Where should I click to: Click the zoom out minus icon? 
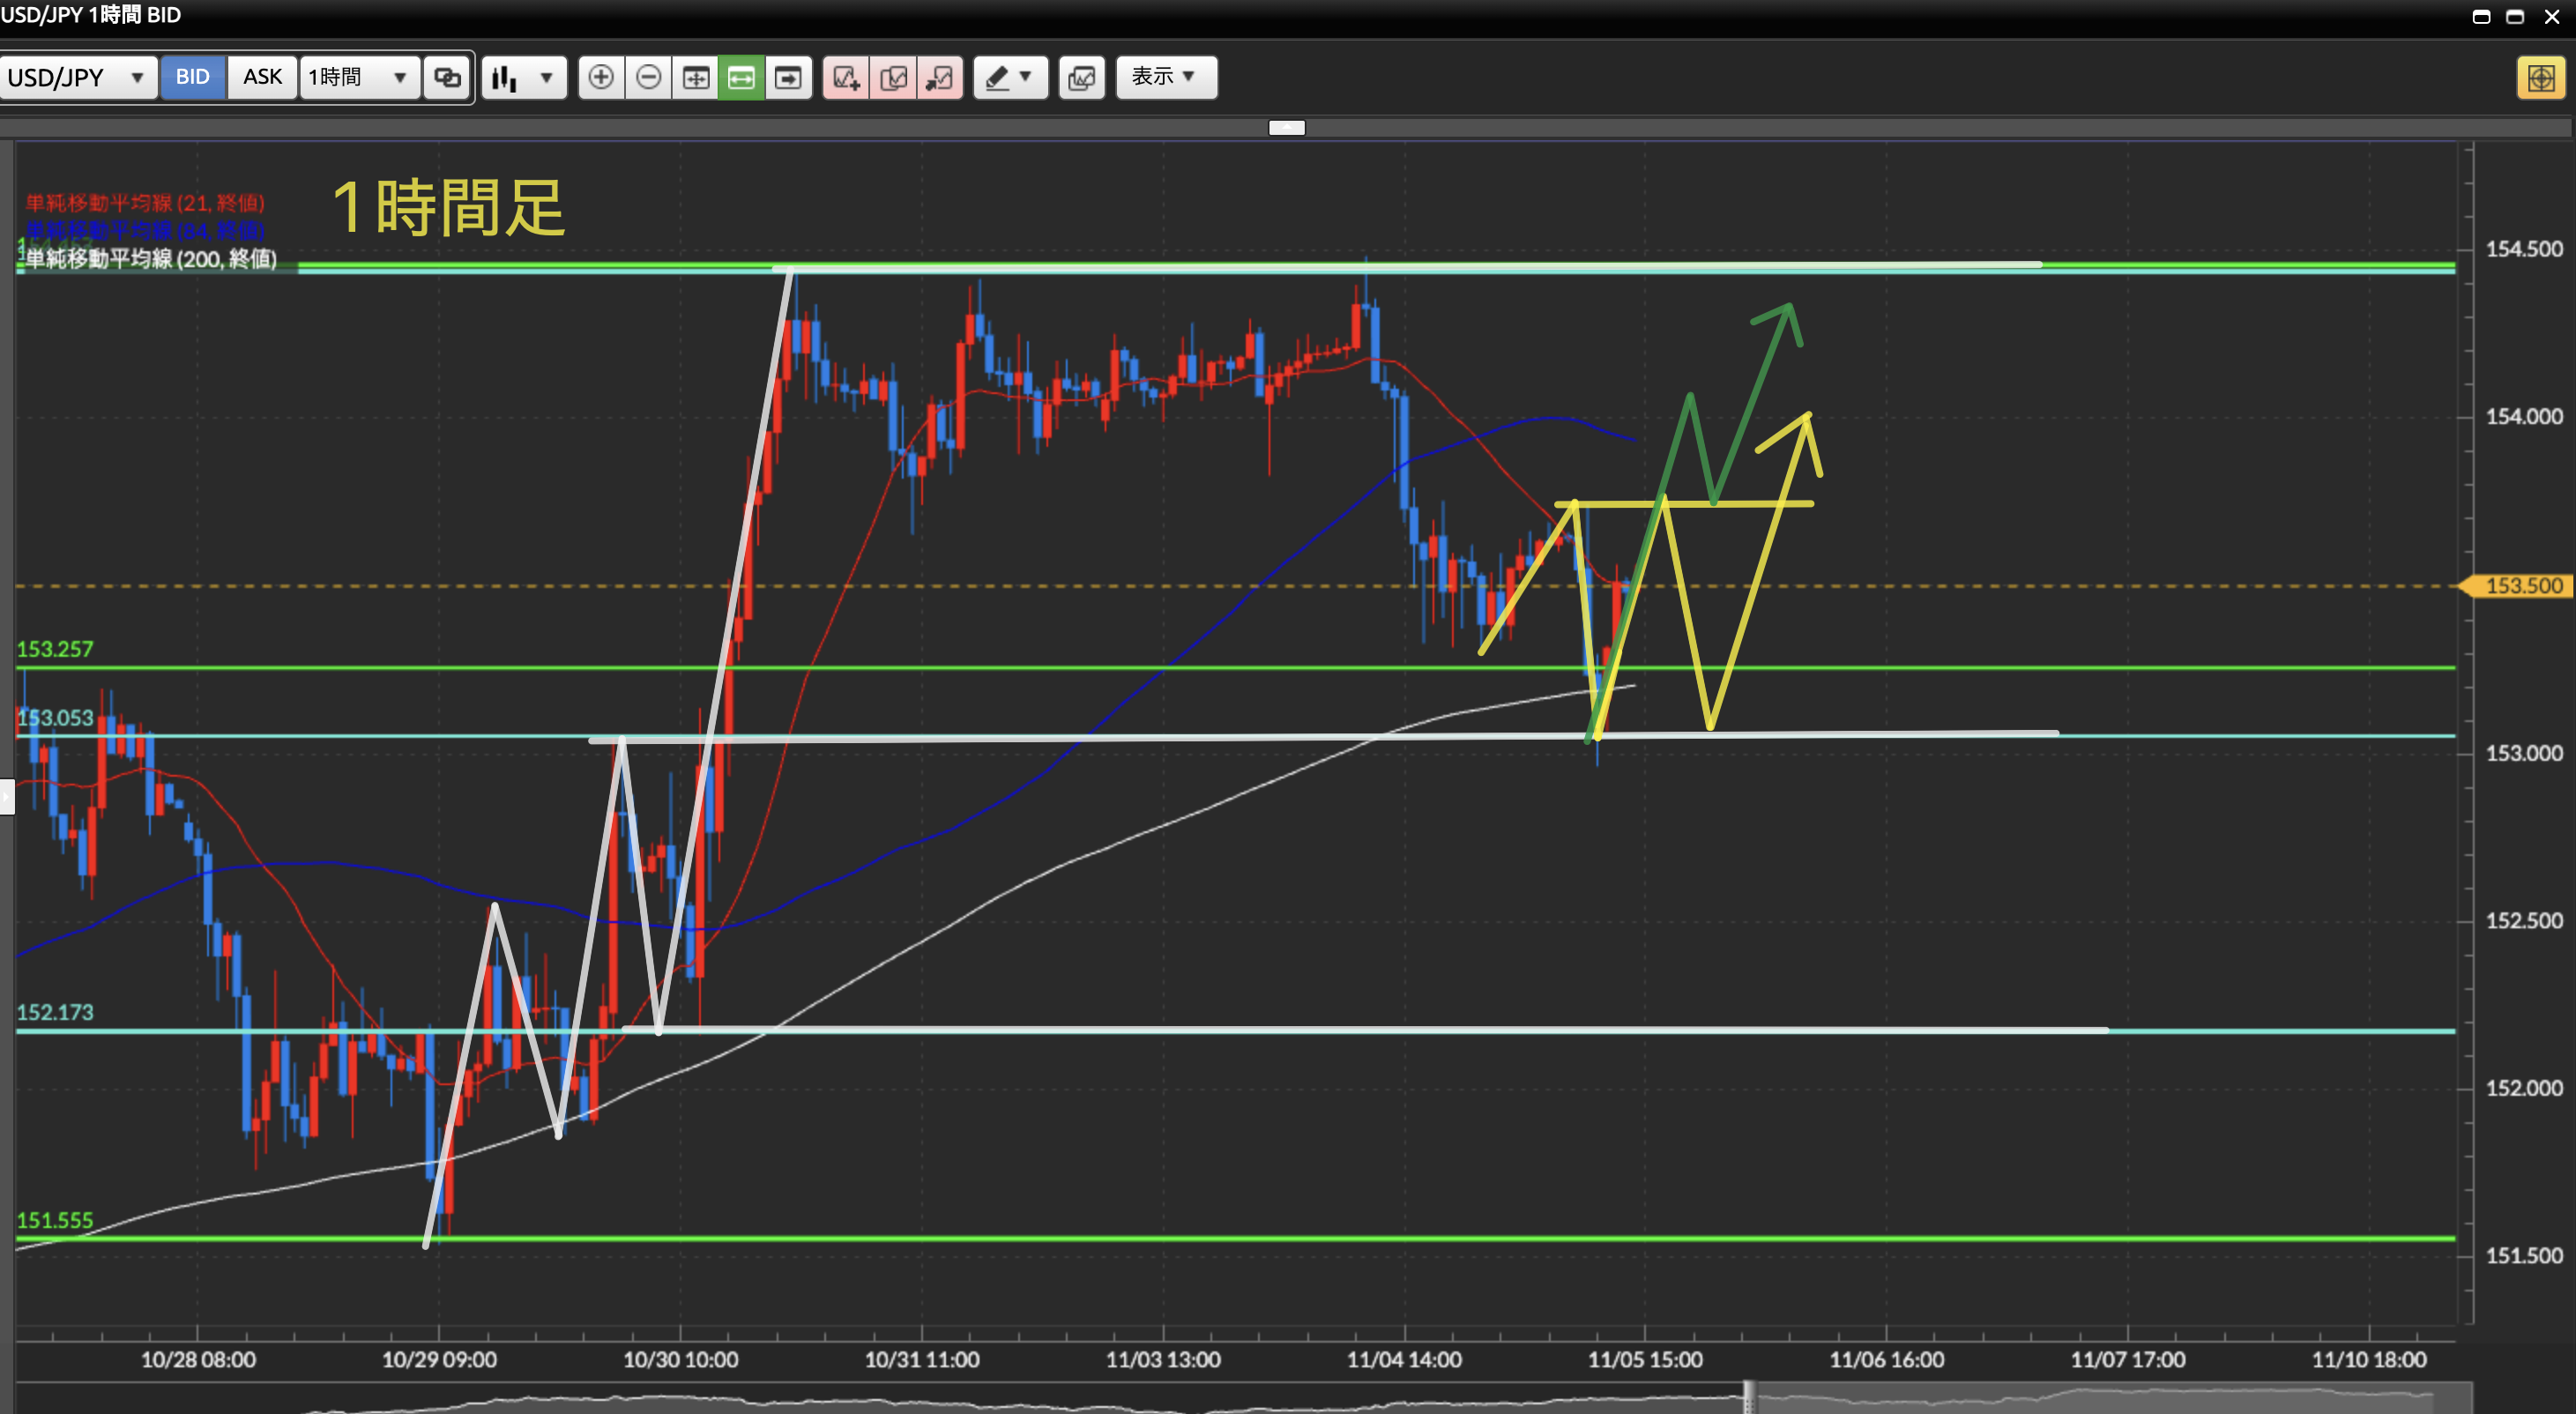pyautogui.click(x=648, y=77)
